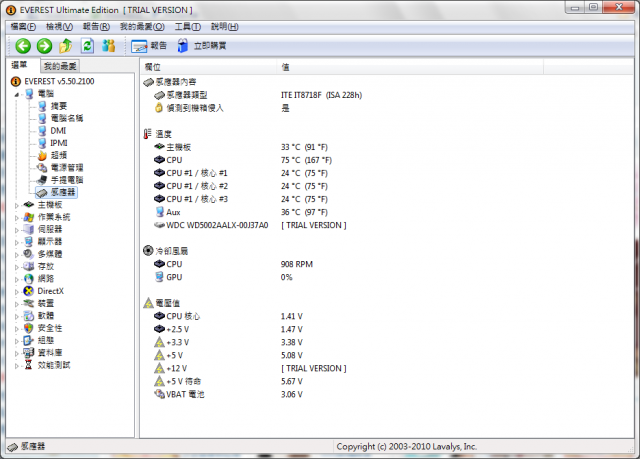Click the monitor icon beside Aux

pyautogui.click(x=160, y=212)
